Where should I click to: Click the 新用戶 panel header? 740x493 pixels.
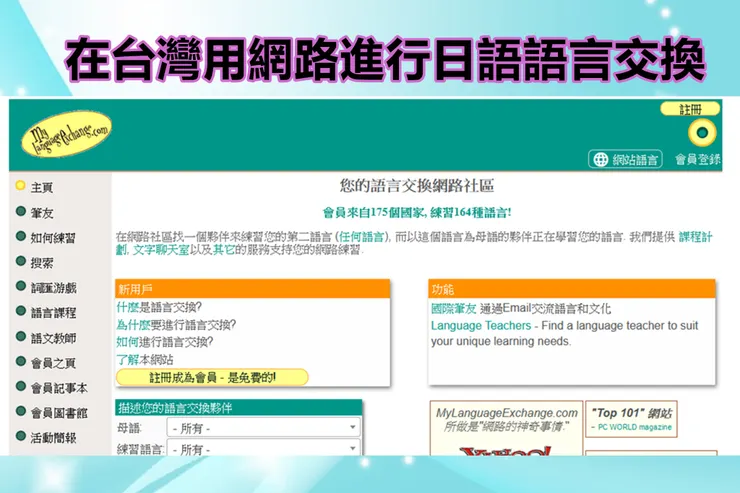click(252, 289)
